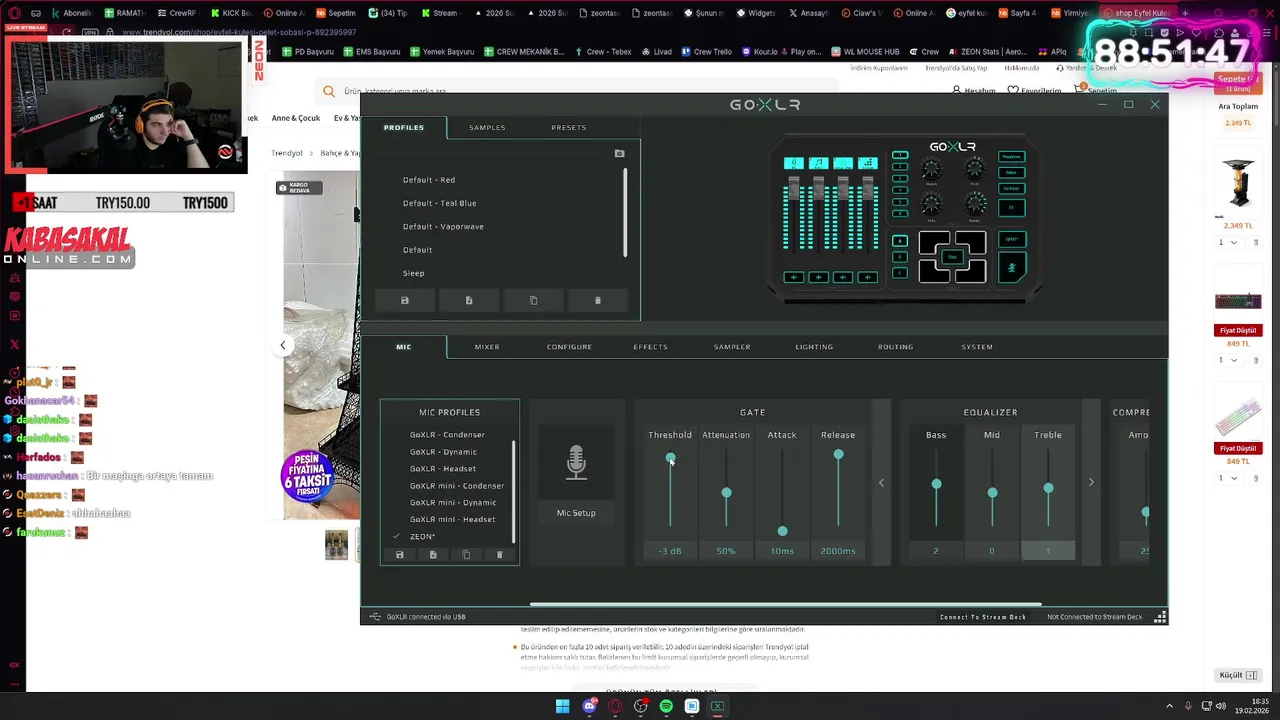Select 'GoXLR - Dynamic' mic profile
1280x720 pixels.
click(443, 452)
